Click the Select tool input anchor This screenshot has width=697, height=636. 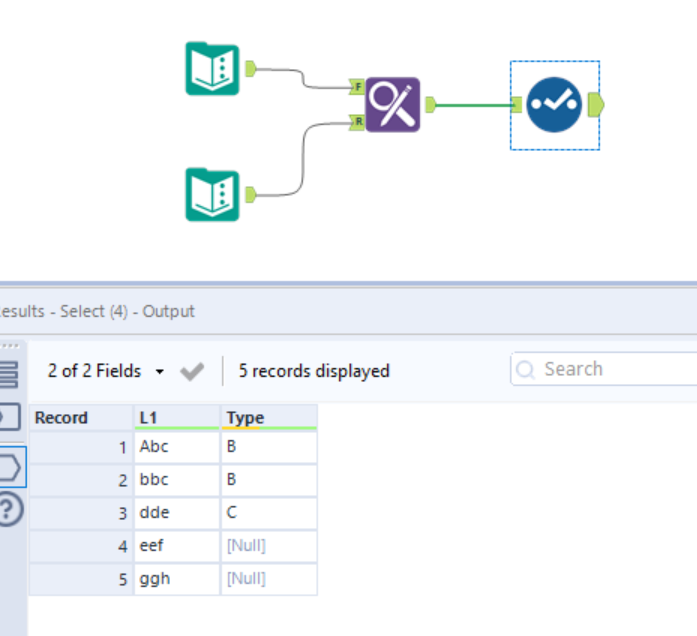[x=516, y=105]
